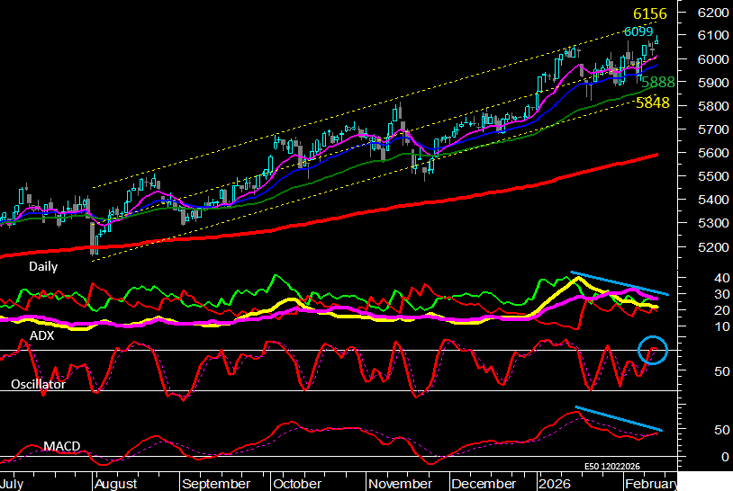Select the ADX indicator label
Viewport: 733px width, 491px height.
point(14,336)
